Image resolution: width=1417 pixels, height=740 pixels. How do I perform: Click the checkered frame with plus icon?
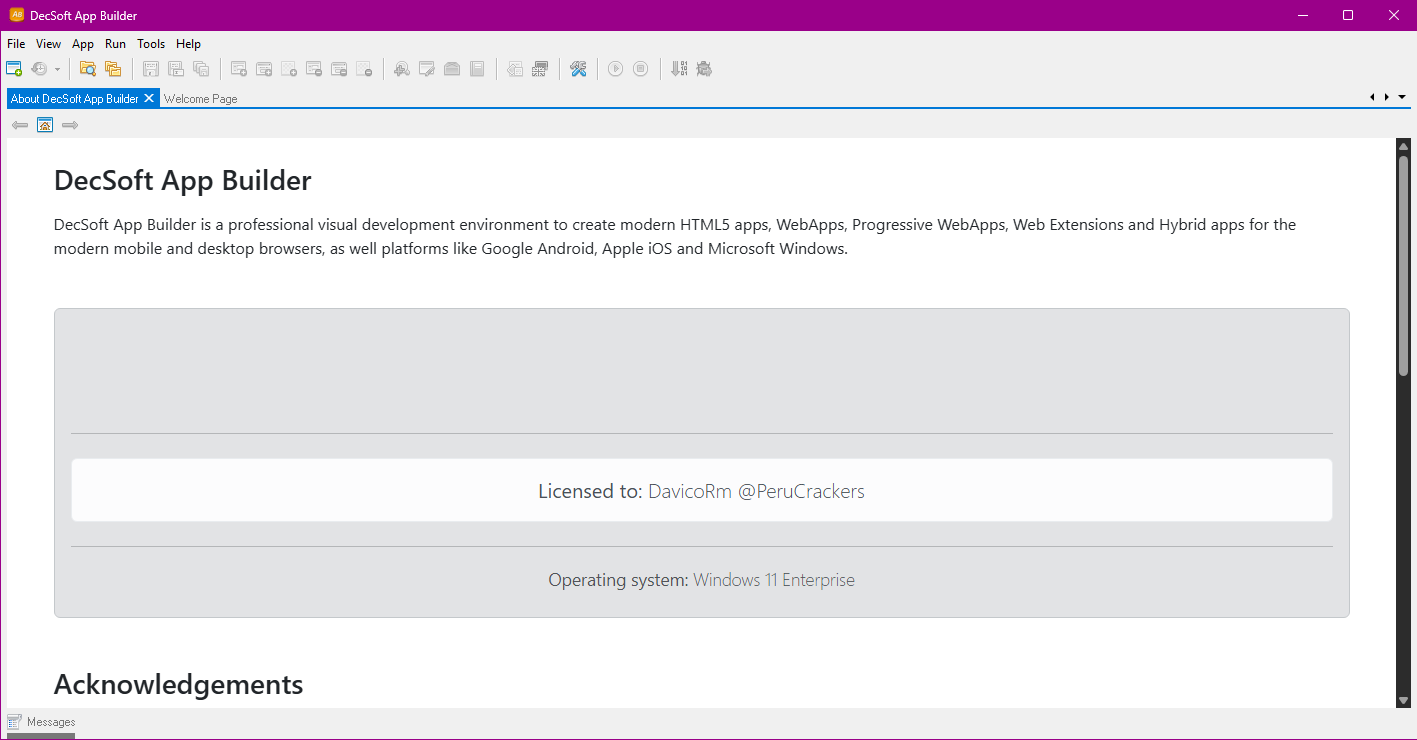point(289,69)
